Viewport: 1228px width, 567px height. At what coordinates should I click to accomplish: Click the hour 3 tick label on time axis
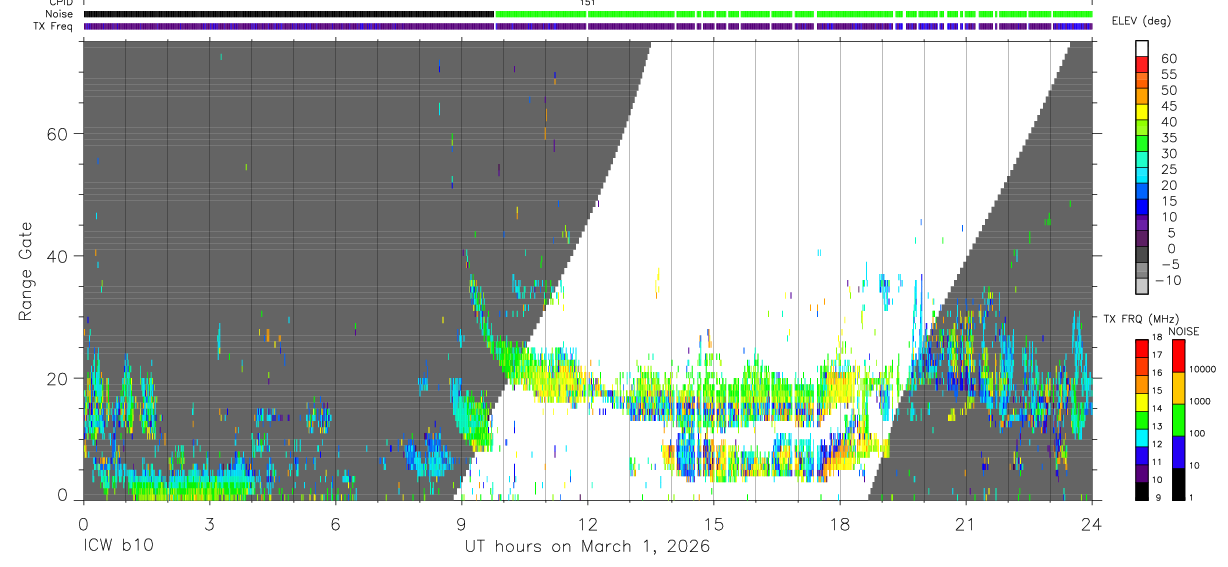point(209,523)
